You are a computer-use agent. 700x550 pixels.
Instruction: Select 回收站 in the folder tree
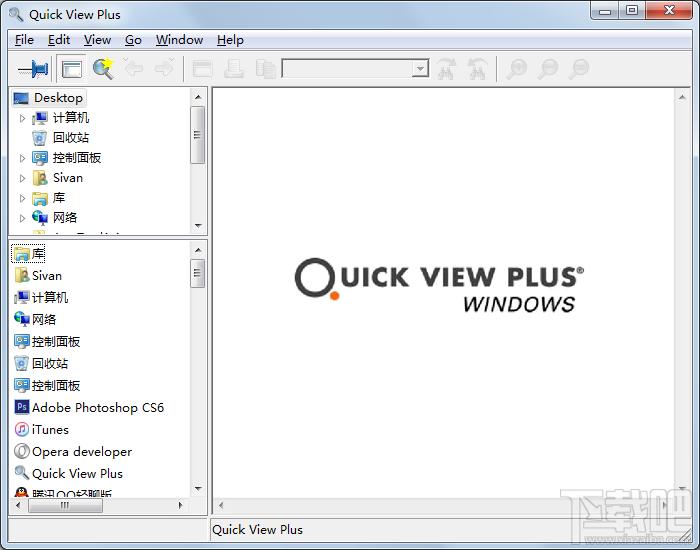click(71, 138)
